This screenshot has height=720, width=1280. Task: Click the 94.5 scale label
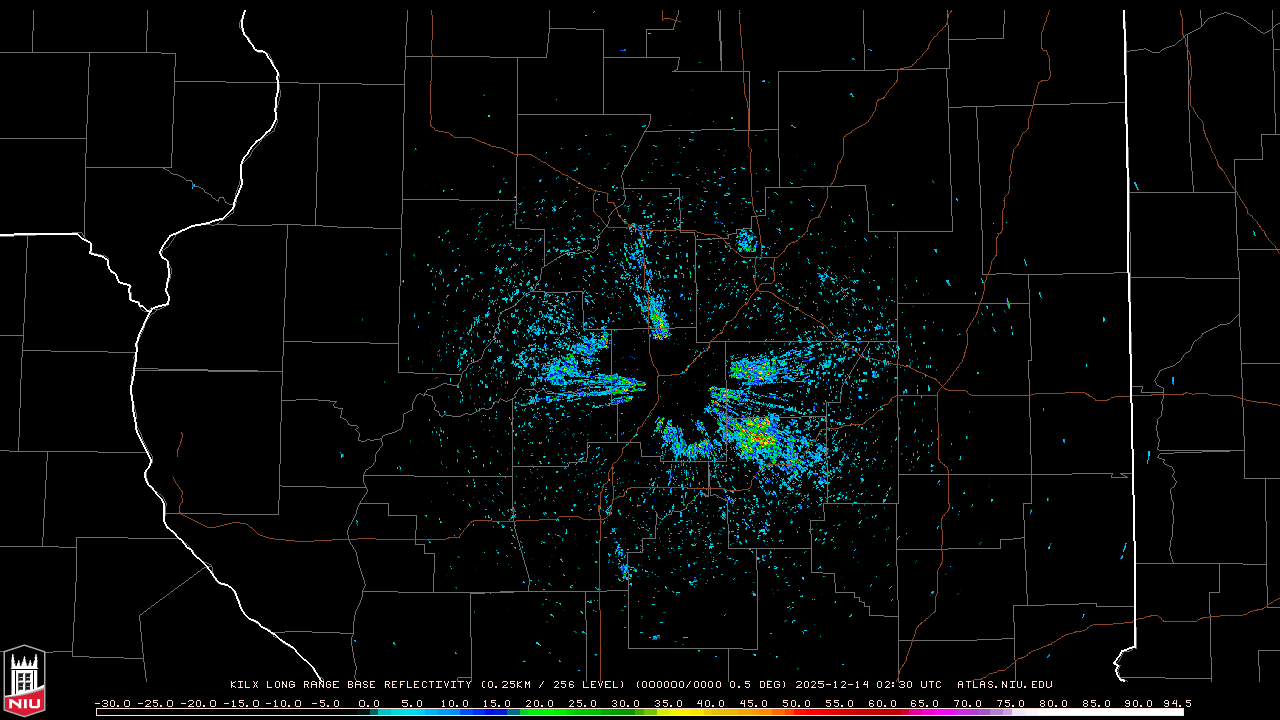pyautogui.click(x=1177, y=703)
